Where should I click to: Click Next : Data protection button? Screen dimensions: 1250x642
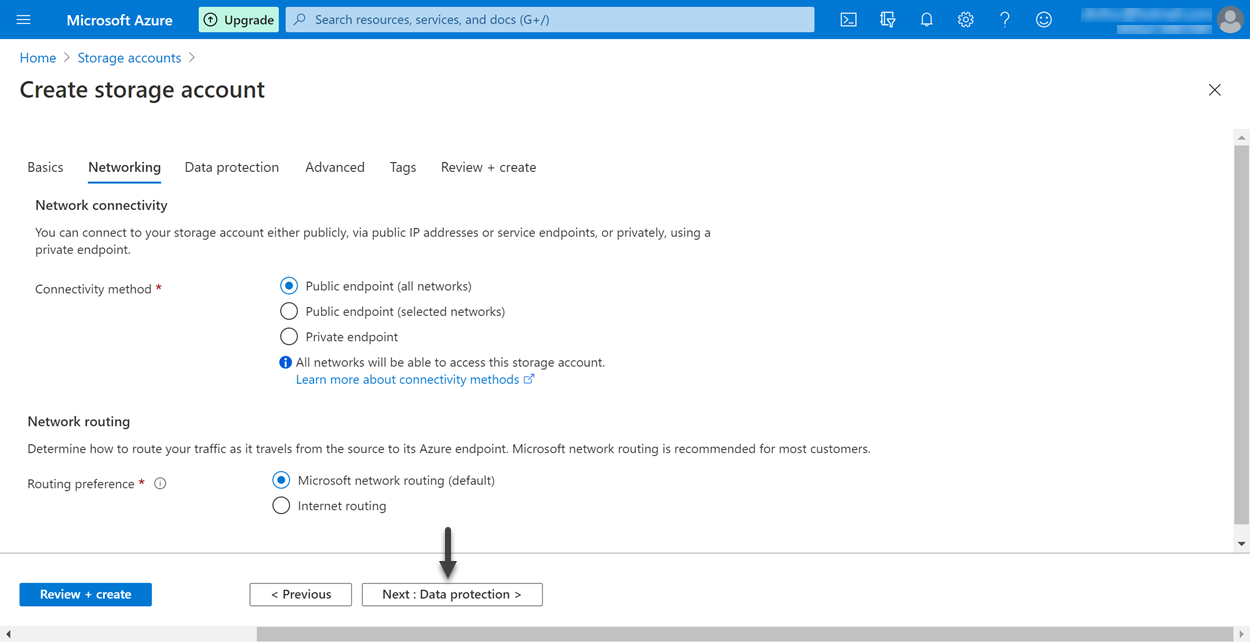[x=452, y=594]
